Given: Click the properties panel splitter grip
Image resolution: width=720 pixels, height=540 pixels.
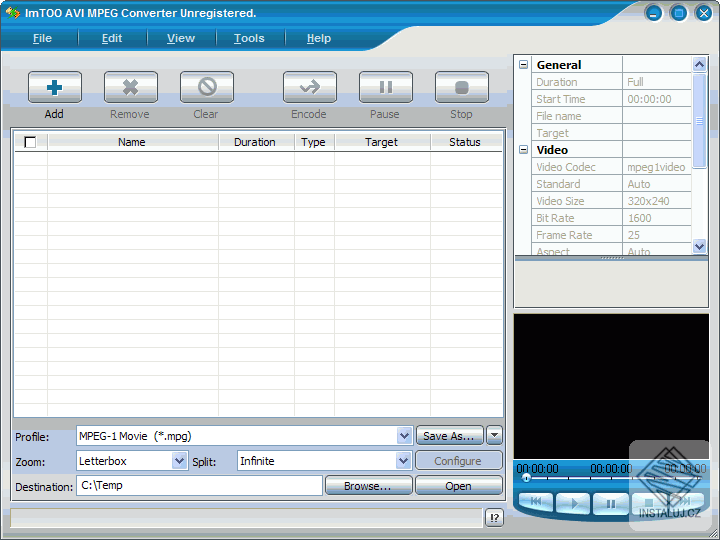Looking at the screenshot, I should tap(612, 258).
